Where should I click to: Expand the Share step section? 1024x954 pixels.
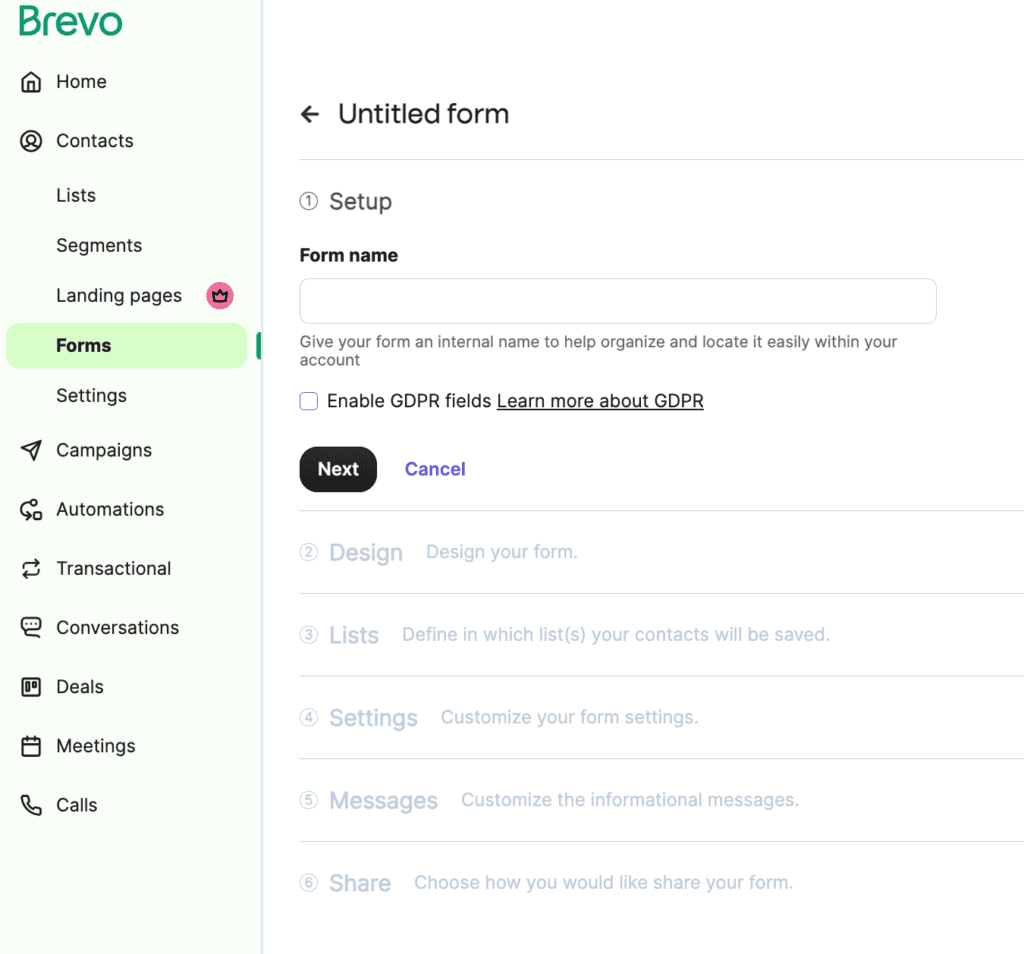360,884
